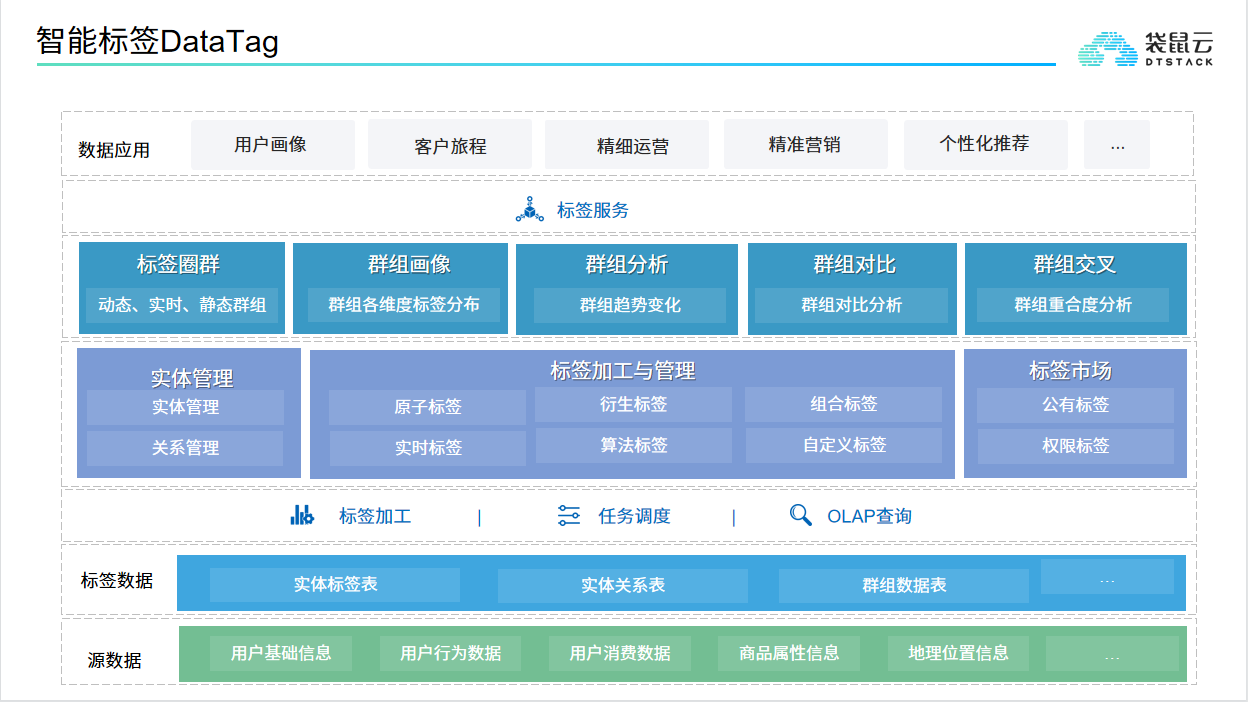Select the 实体管理 sub-box
1248x702 pixels.
tap(185, 407)
